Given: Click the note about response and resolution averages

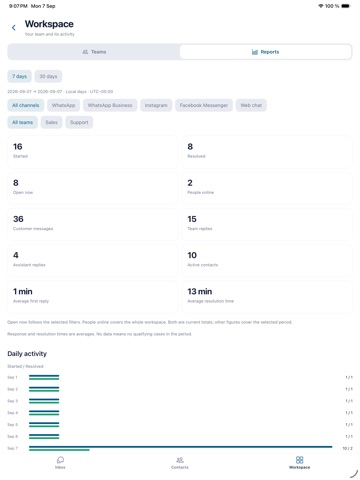Looking at the screenshot, I should tap(99, 334).
